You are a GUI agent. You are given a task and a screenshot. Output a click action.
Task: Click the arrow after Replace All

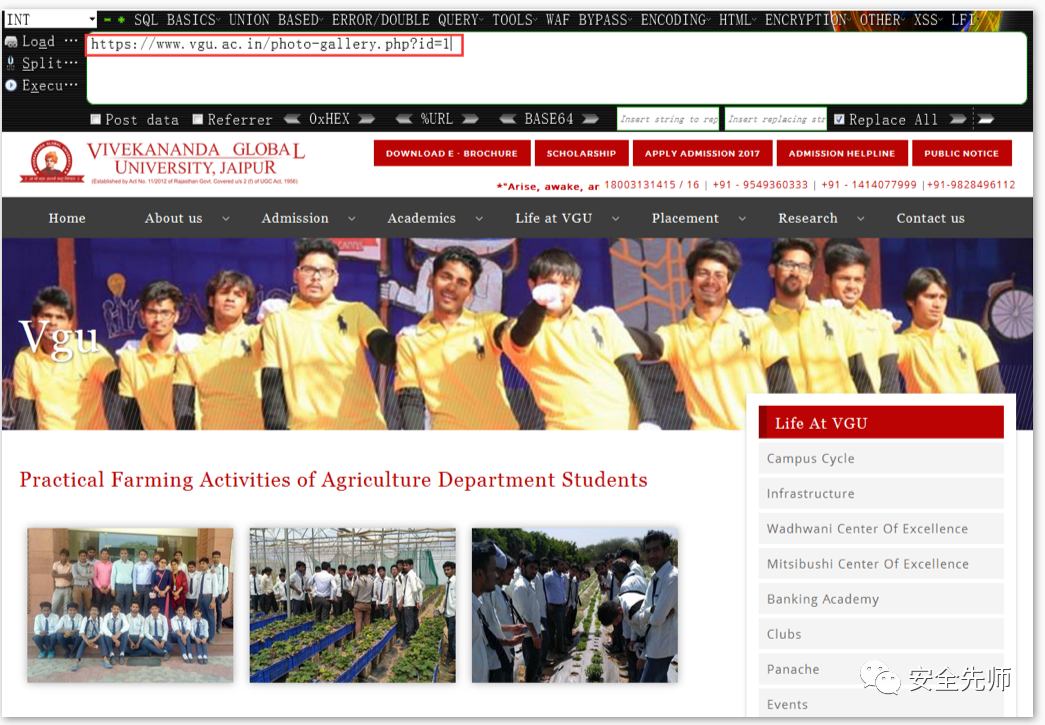[958, 119]
